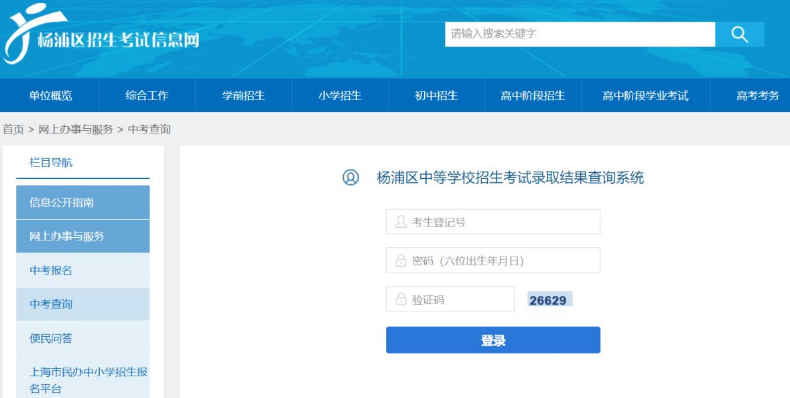Click the 登录 button
This screenshot has width=790, height=398.
[x=493, y=340]
